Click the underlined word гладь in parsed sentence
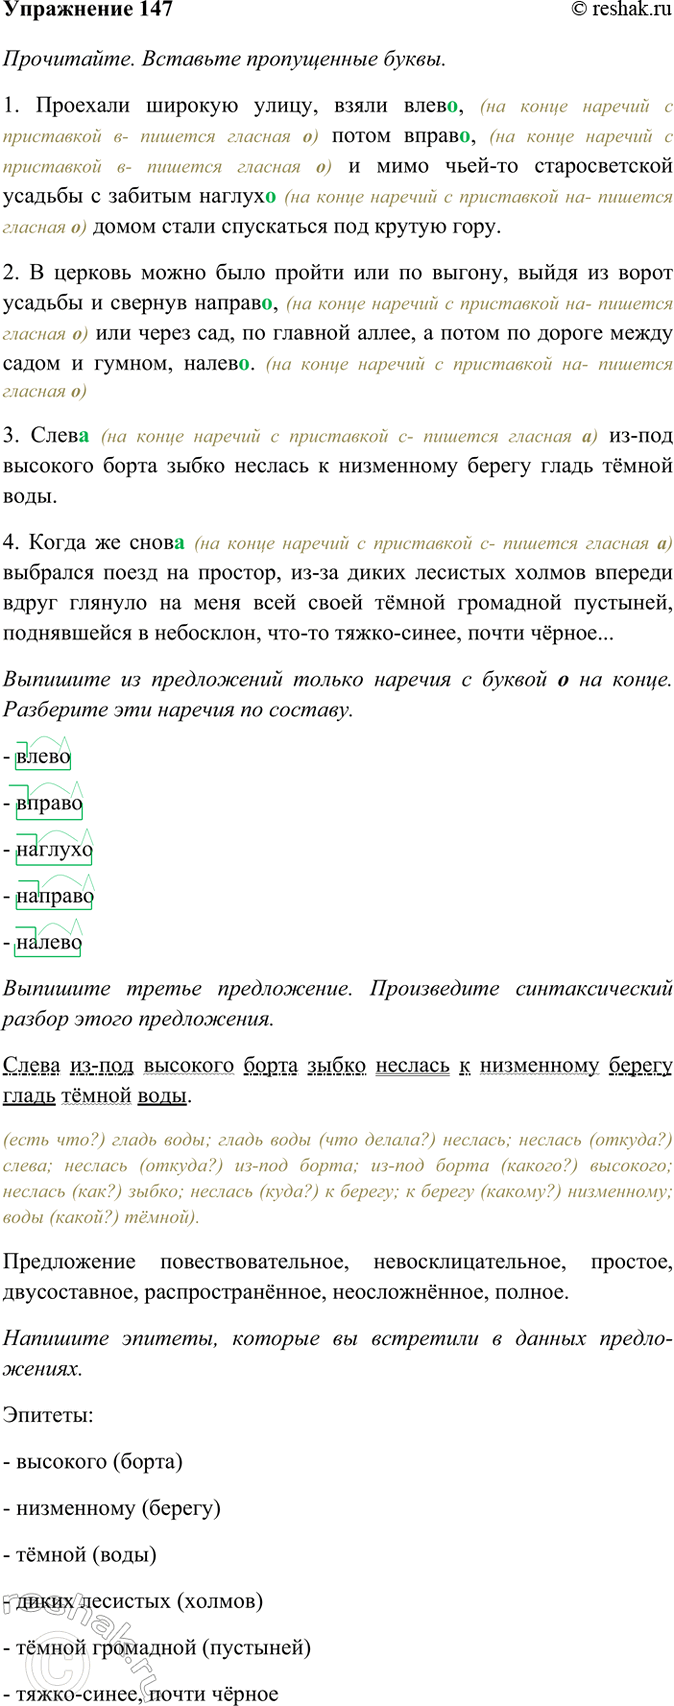674x1706 pixels. 29,1096
